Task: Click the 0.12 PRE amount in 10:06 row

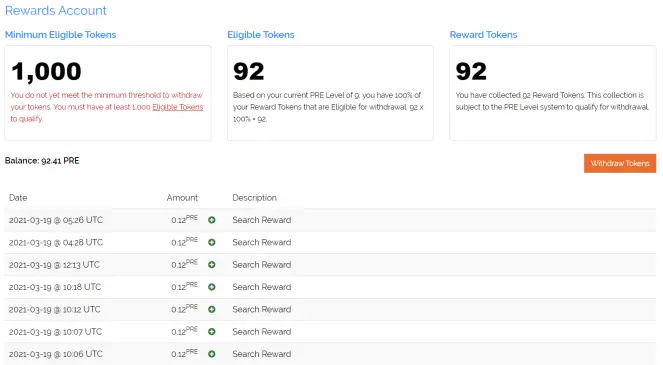Action: pyautogui.click(x=184, y=353)
